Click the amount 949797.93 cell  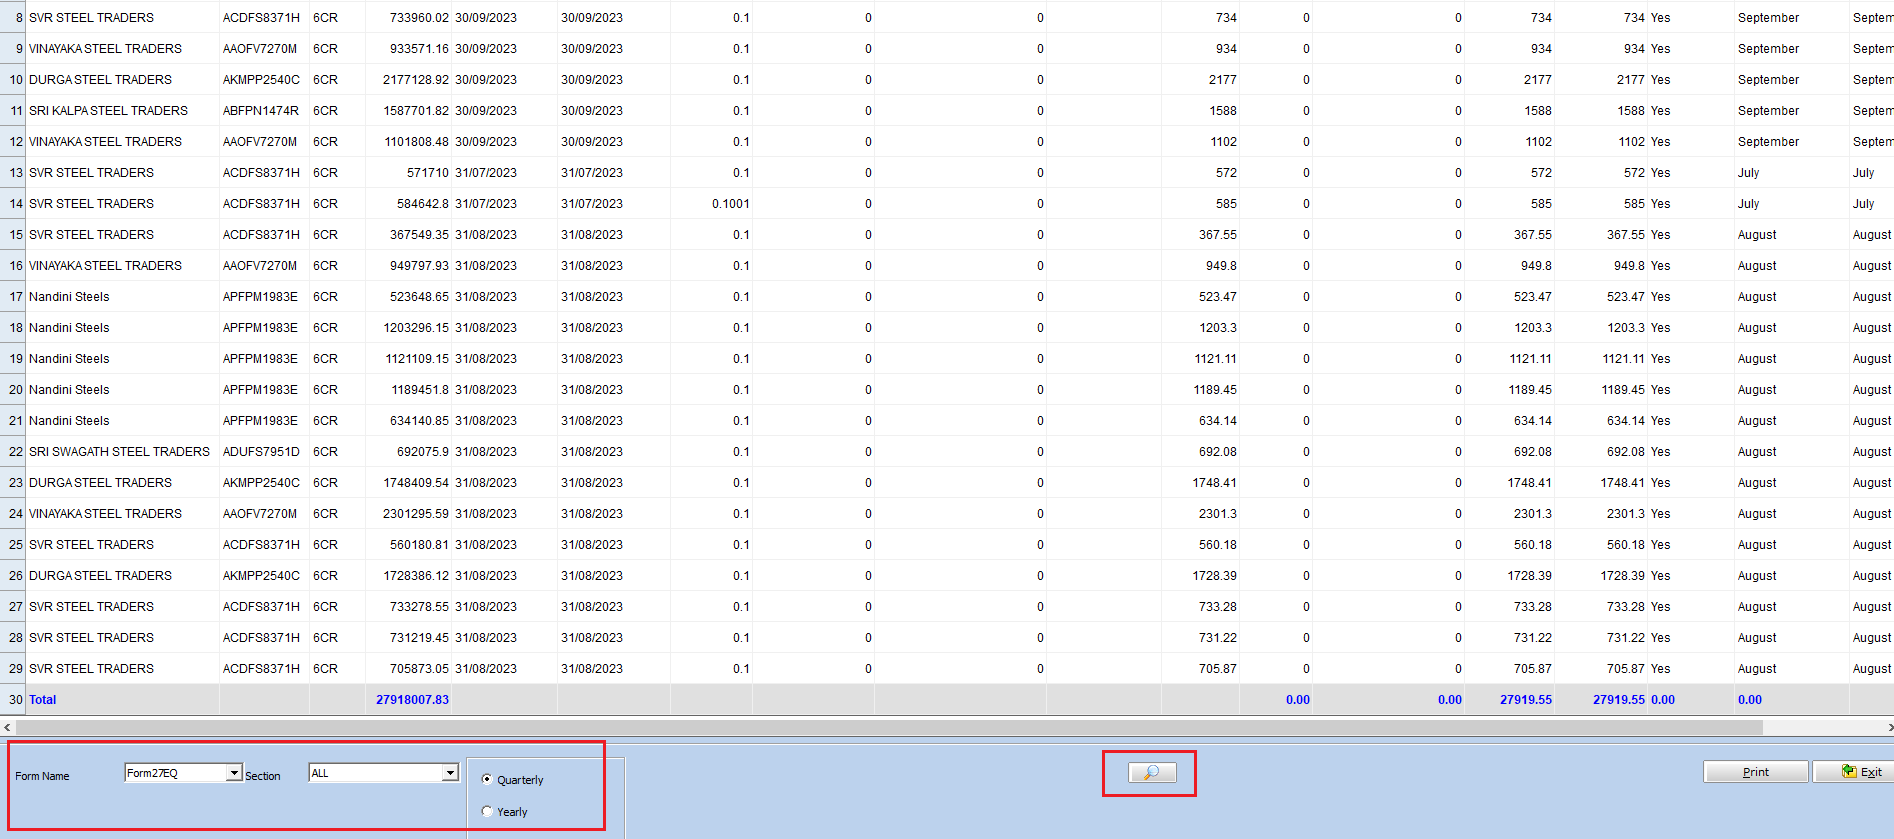click(x=409, y=265)
